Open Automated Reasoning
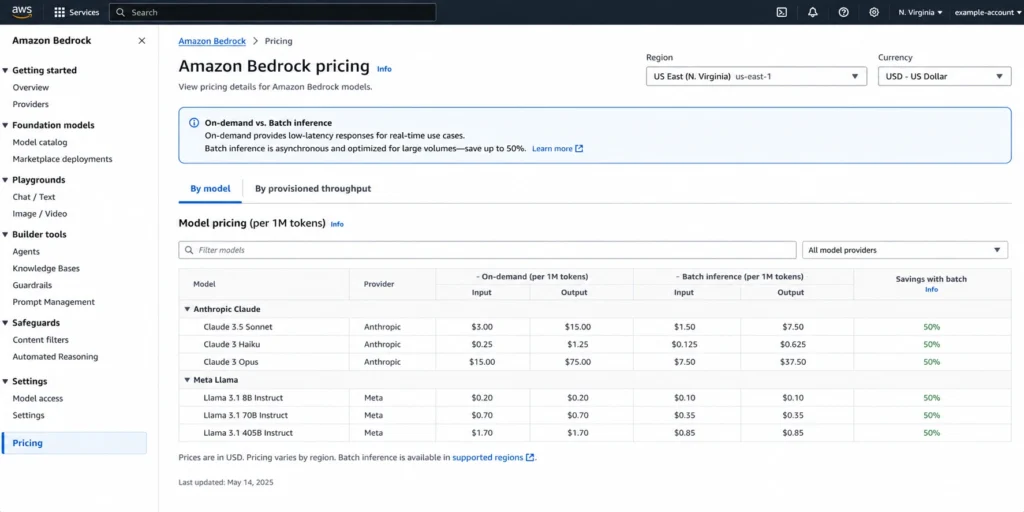The image size is (1024, 512). 56,357
